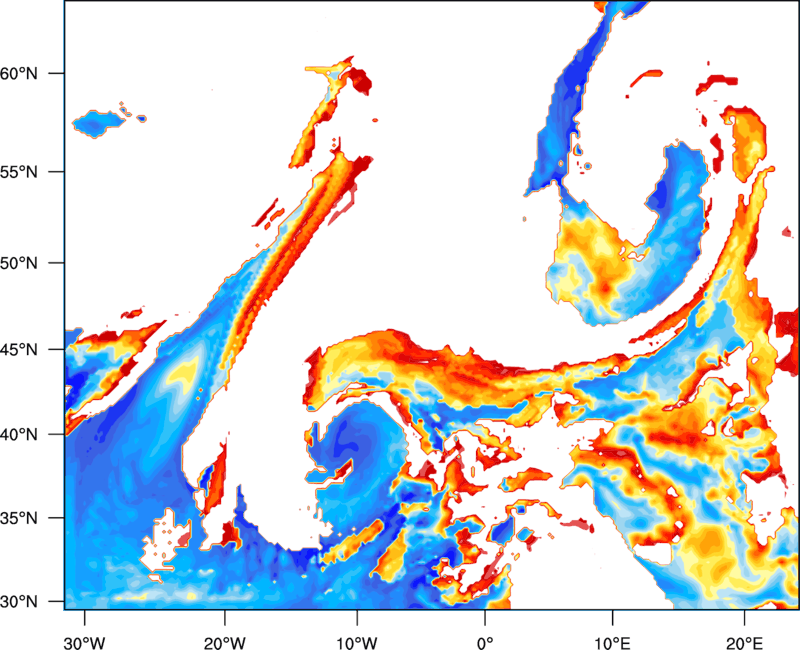The image size is (800, 650).
Task: Click the 35°N latitude label
Action: click(19, 518)
